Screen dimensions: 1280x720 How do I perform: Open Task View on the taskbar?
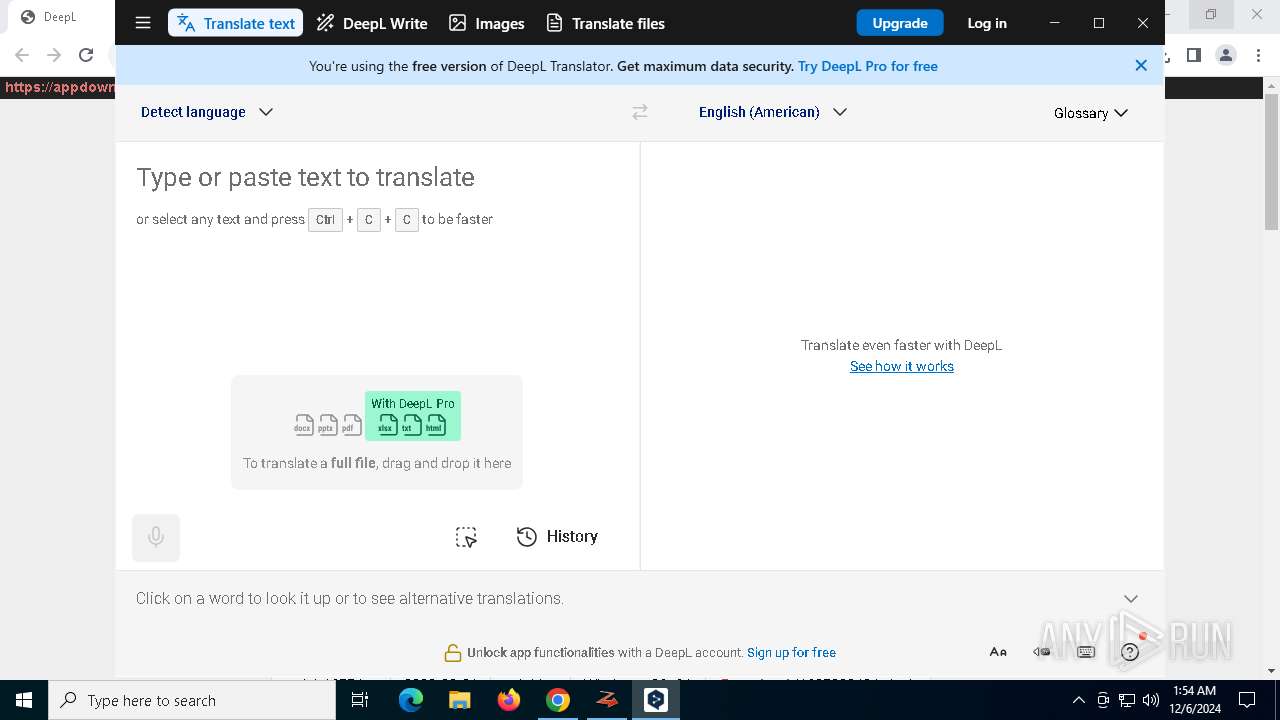[x=360, y=700]
